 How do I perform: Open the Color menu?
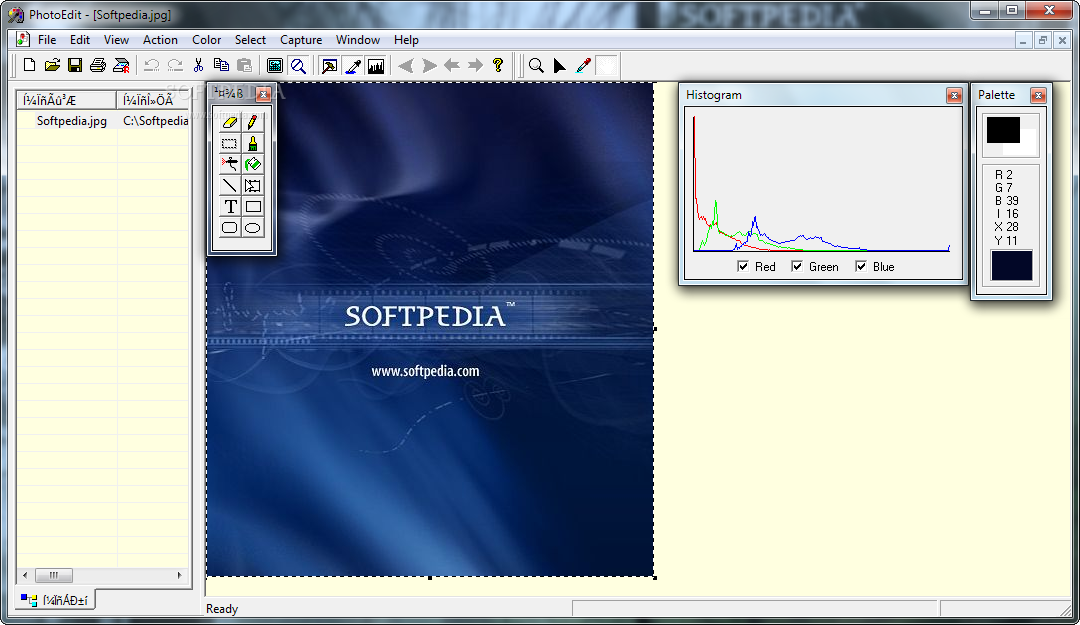pos(207,40)
